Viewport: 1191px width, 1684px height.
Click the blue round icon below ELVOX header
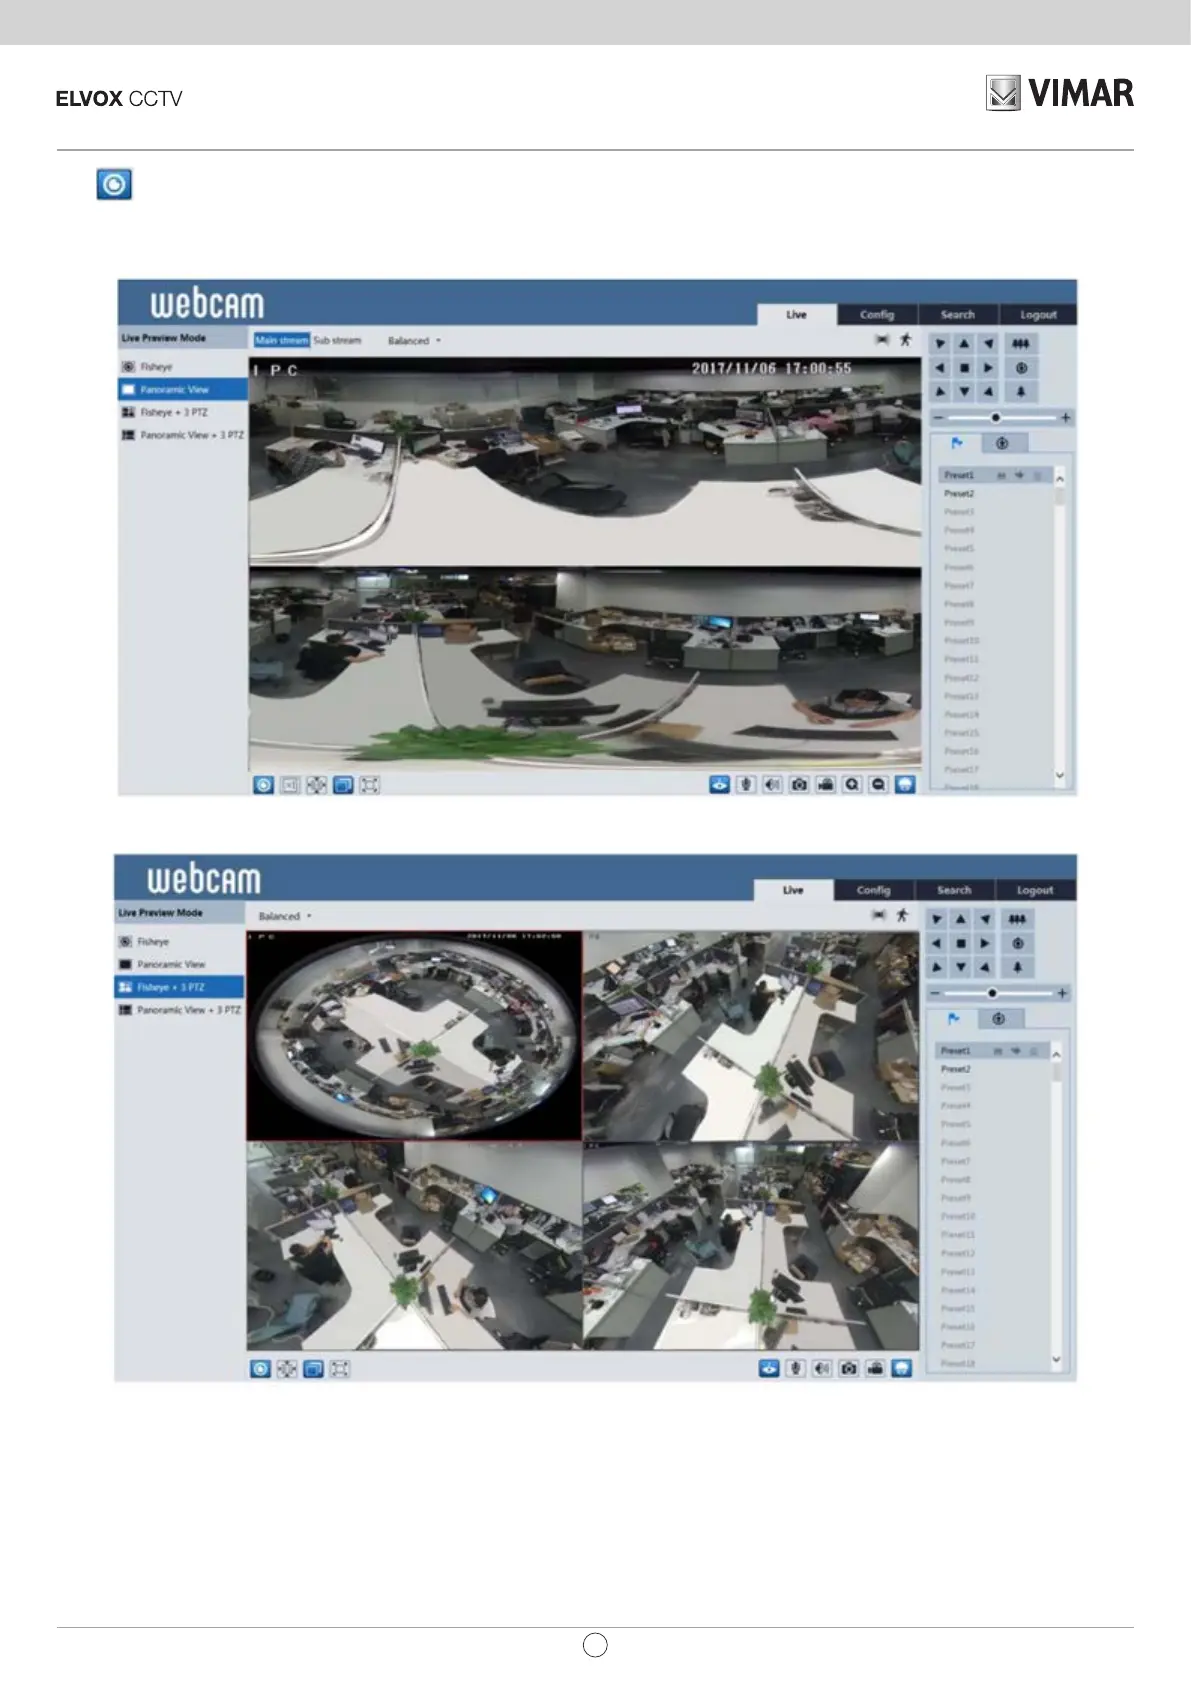(x=114, y=185)
